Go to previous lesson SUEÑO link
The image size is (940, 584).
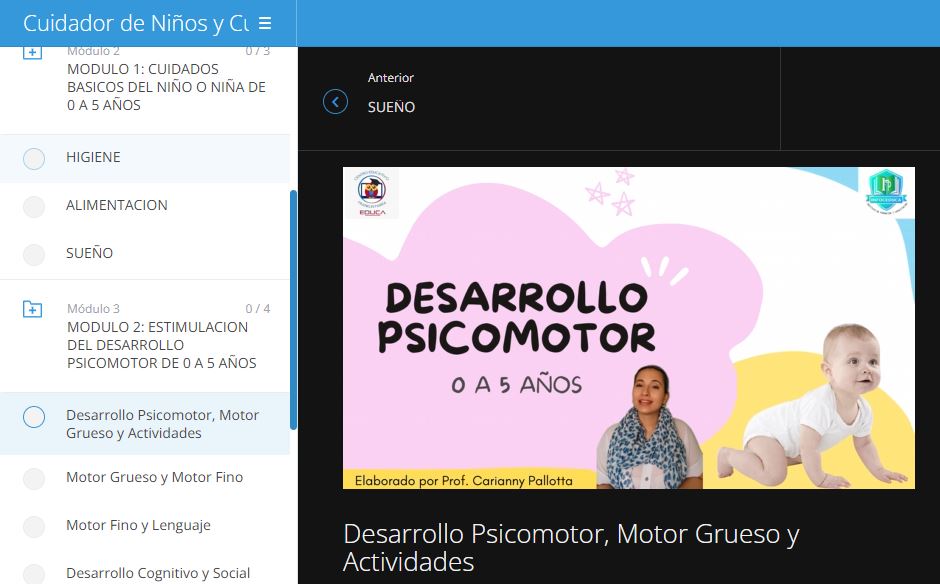[391, 107]
